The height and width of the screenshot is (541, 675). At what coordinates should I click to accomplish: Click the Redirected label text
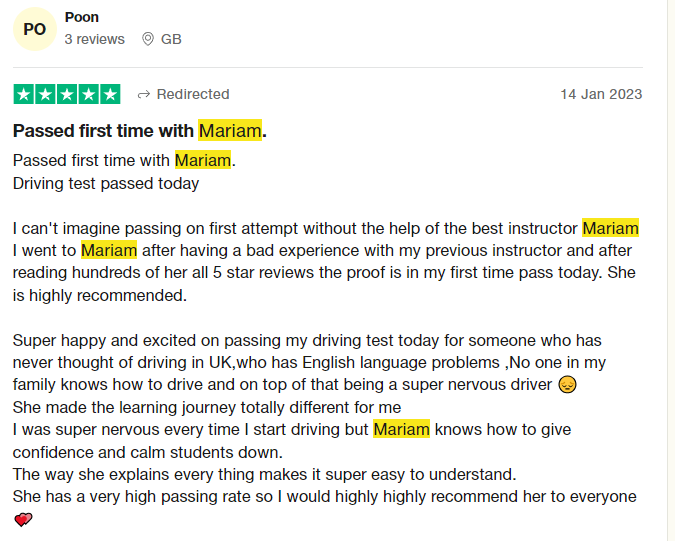click(x=193, y=94)
